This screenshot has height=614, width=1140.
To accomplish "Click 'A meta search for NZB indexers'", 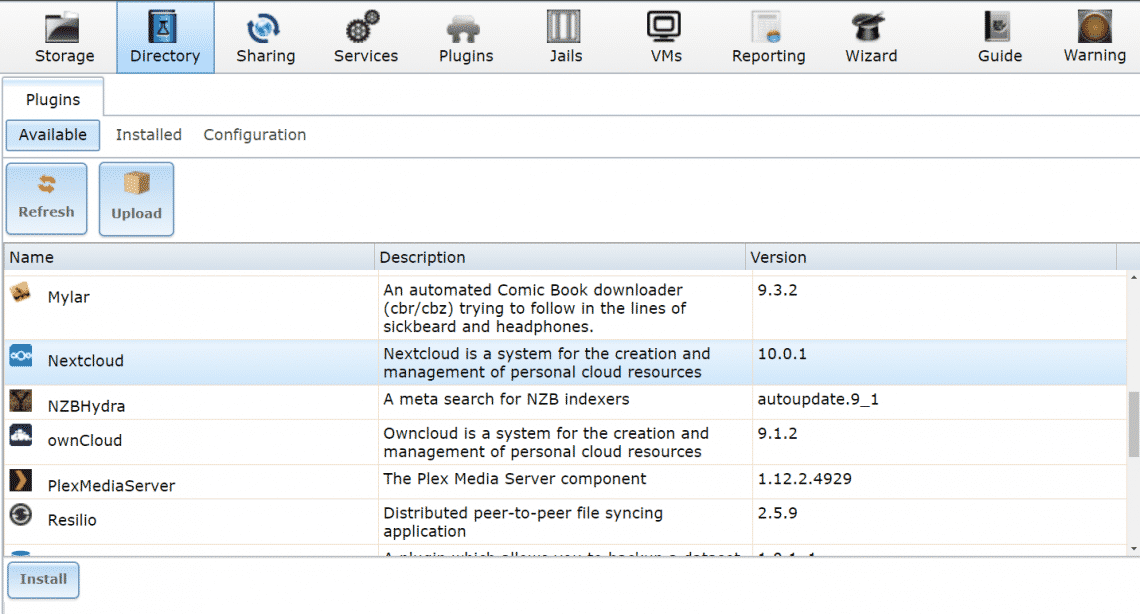I will [x=506, y=399].
